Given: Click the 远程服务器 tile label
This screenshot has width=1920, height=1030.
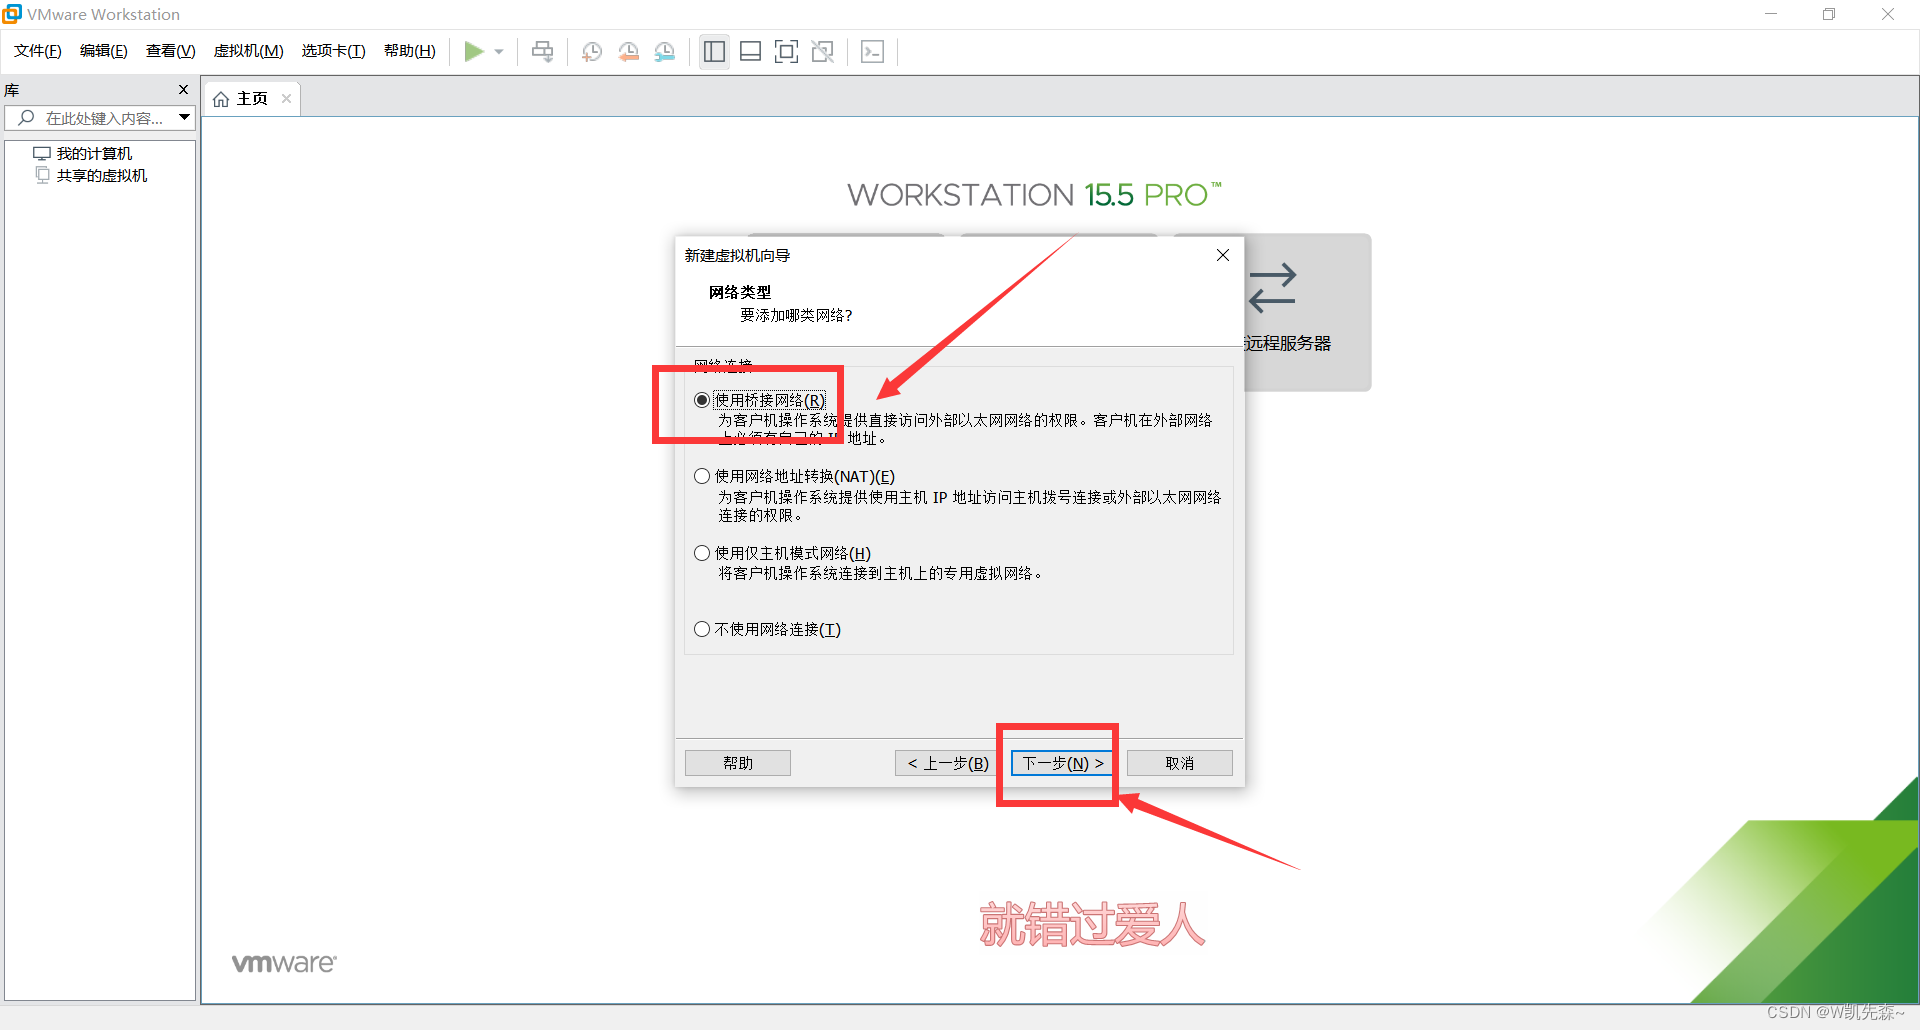Looking at the screenshot, I should (x=1287, y=343).
